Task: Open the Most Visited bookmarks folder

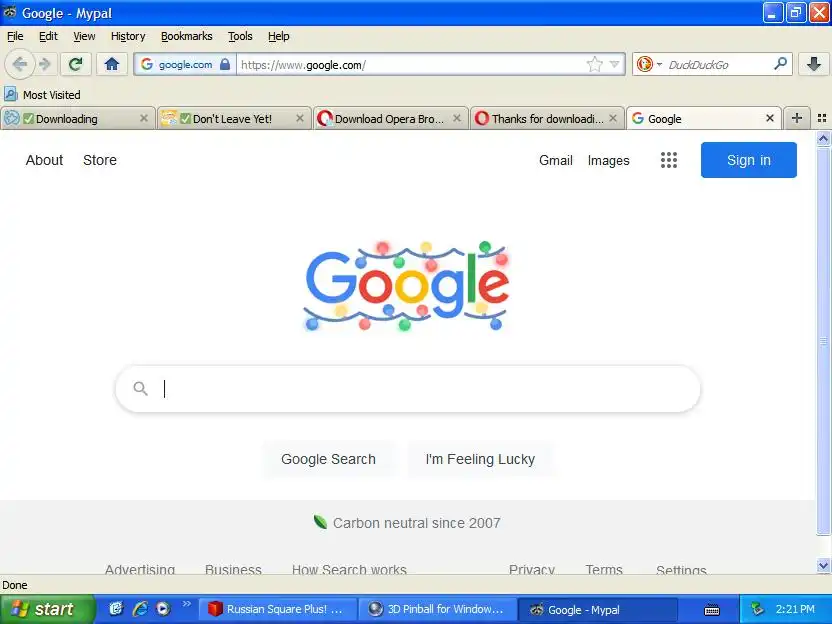Action: tap(42, 95)
